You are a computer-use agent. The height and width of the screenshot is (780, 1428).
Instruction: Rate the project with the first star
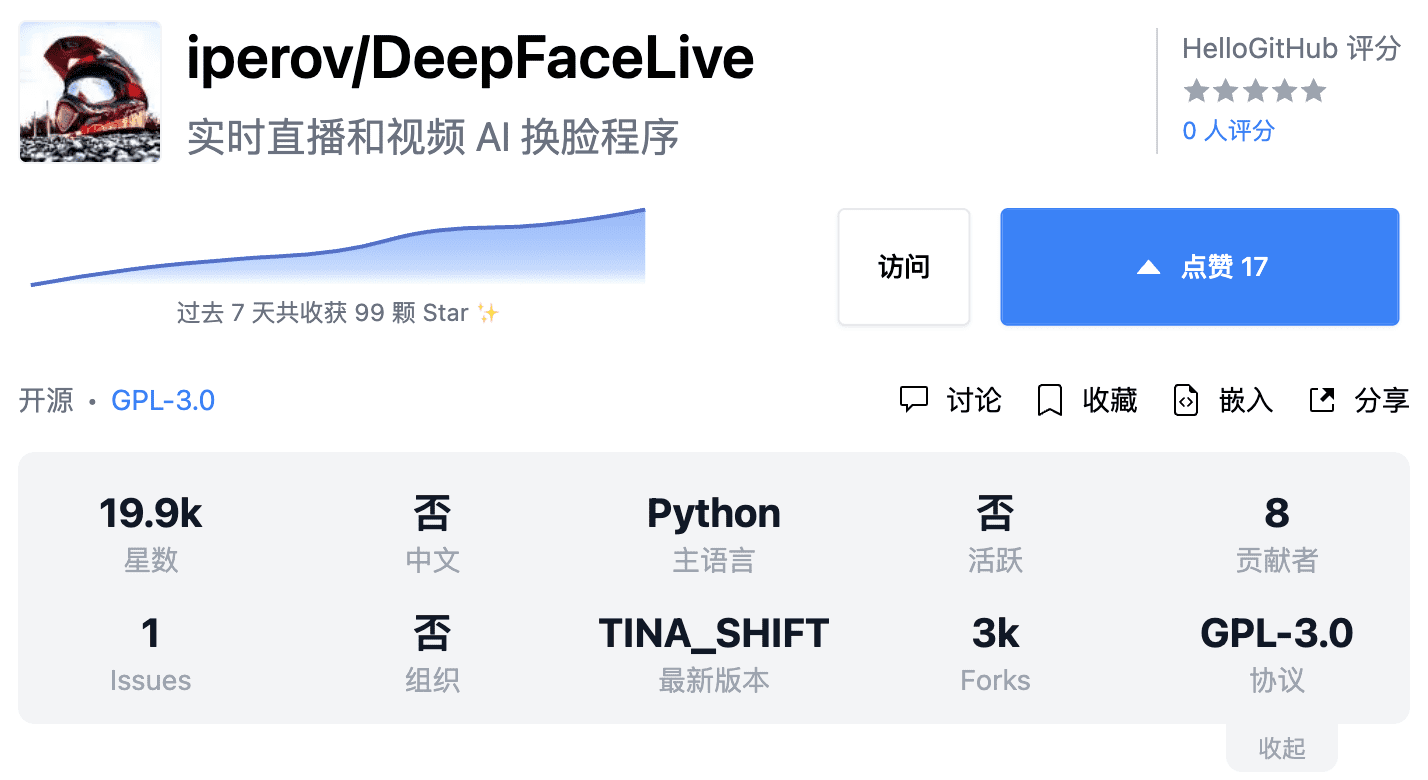click(x=1196, y=92)
